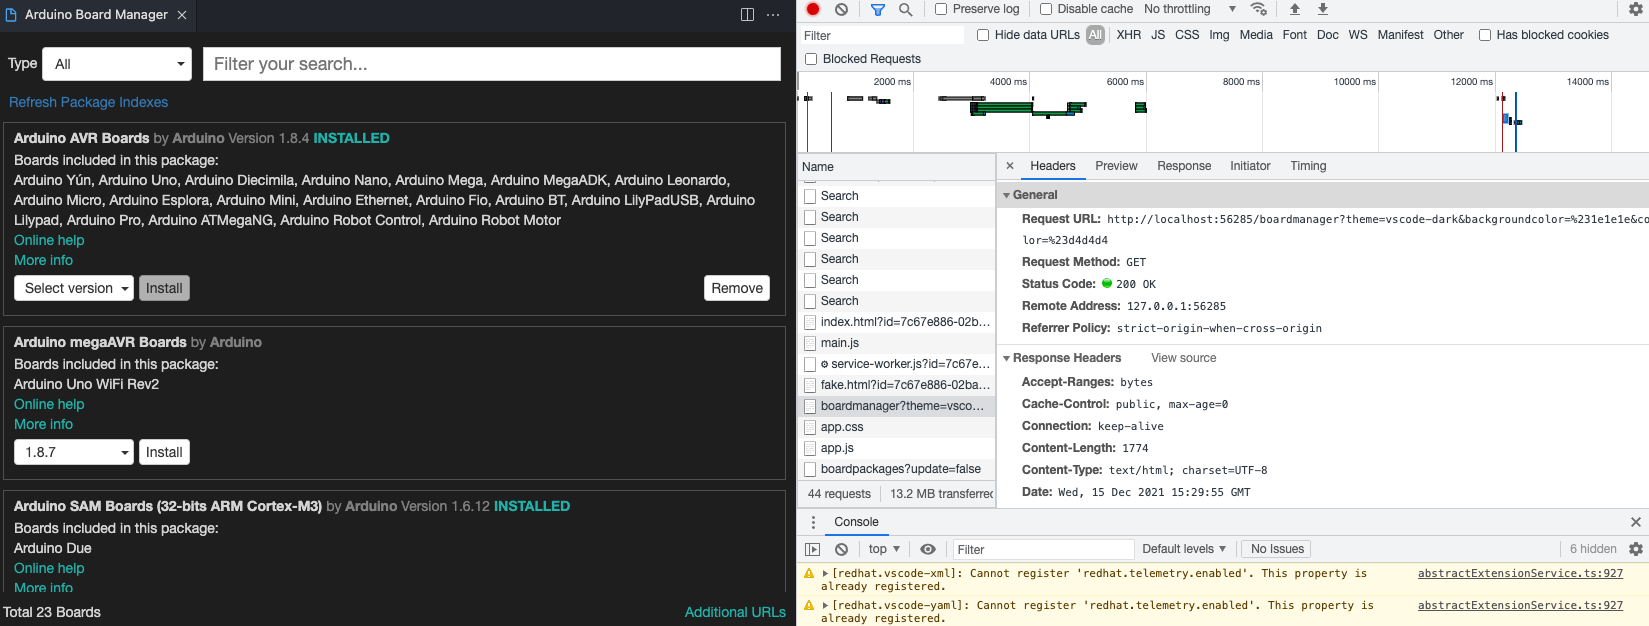Open Online help for Arduino AVR Boards

coord(49,240)
